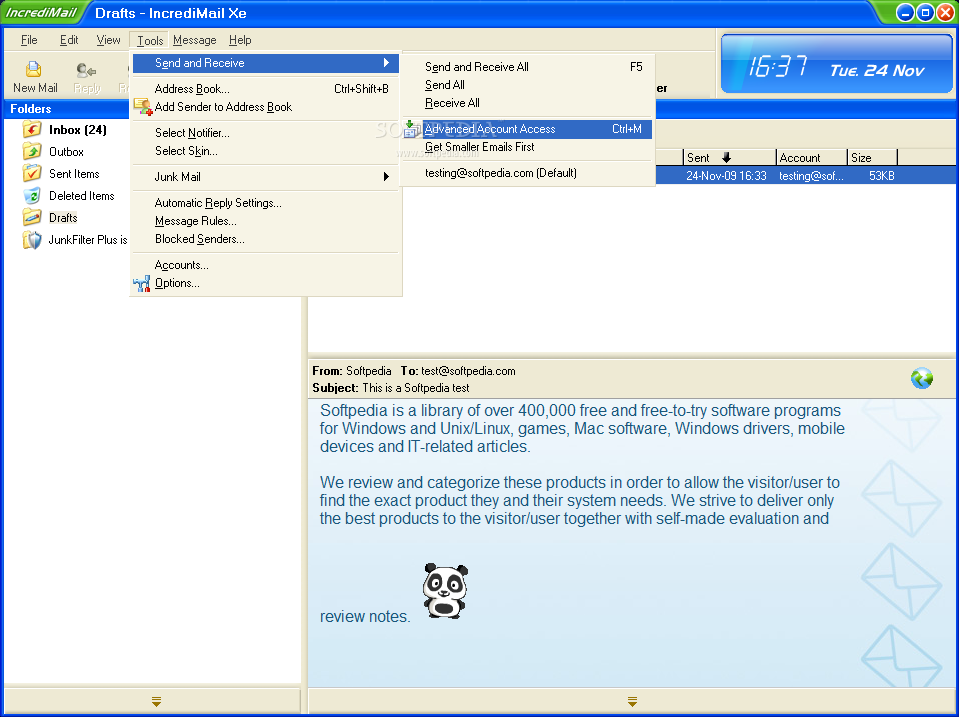Click the Folders panel header
This screenshot has width=959, height=717.
(x=66, y=109)
